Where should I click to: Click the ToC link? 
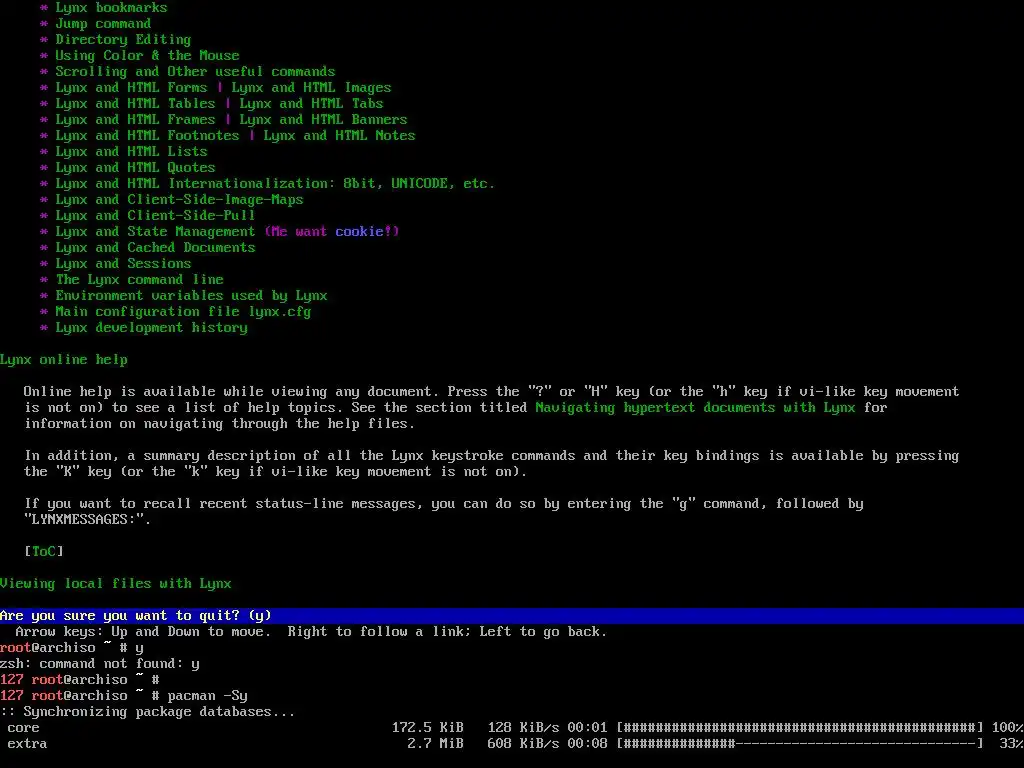[44, 552]
